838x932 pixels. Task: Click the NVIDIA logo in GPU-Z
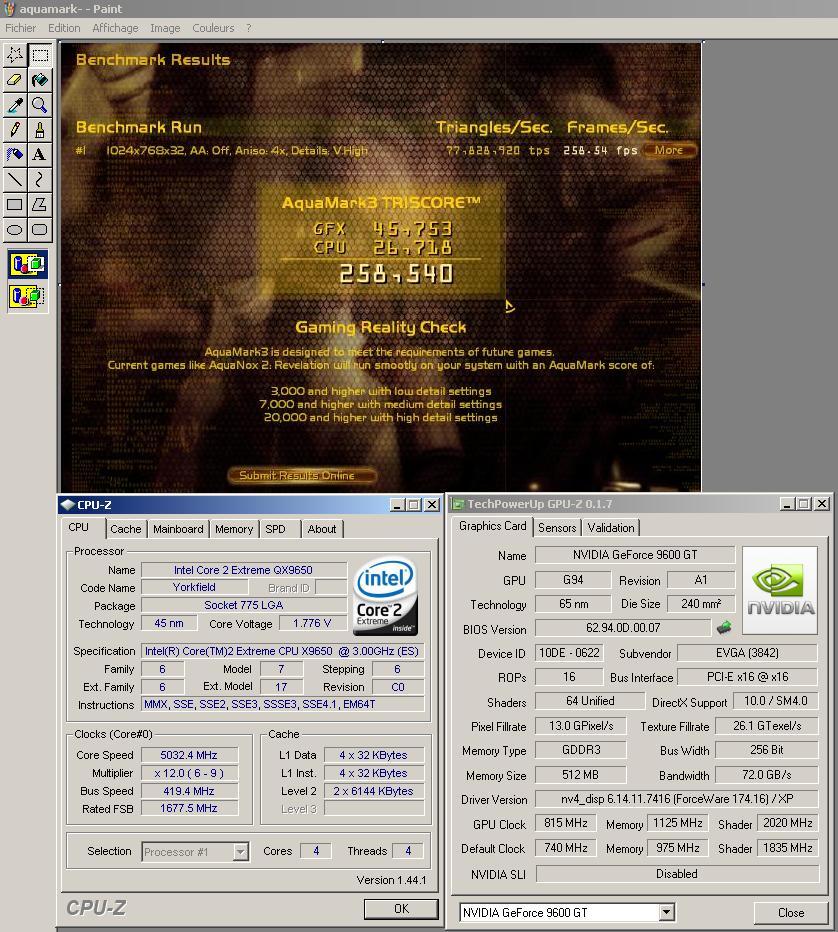(780, 590)
